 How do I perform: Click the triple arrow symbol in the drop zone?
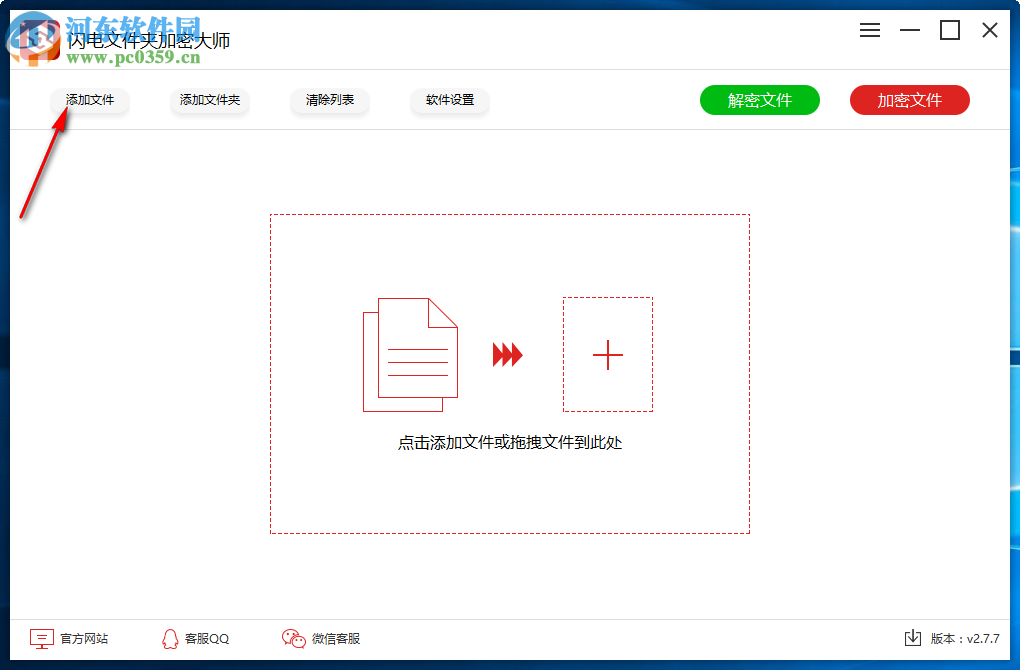pos(508,355)
